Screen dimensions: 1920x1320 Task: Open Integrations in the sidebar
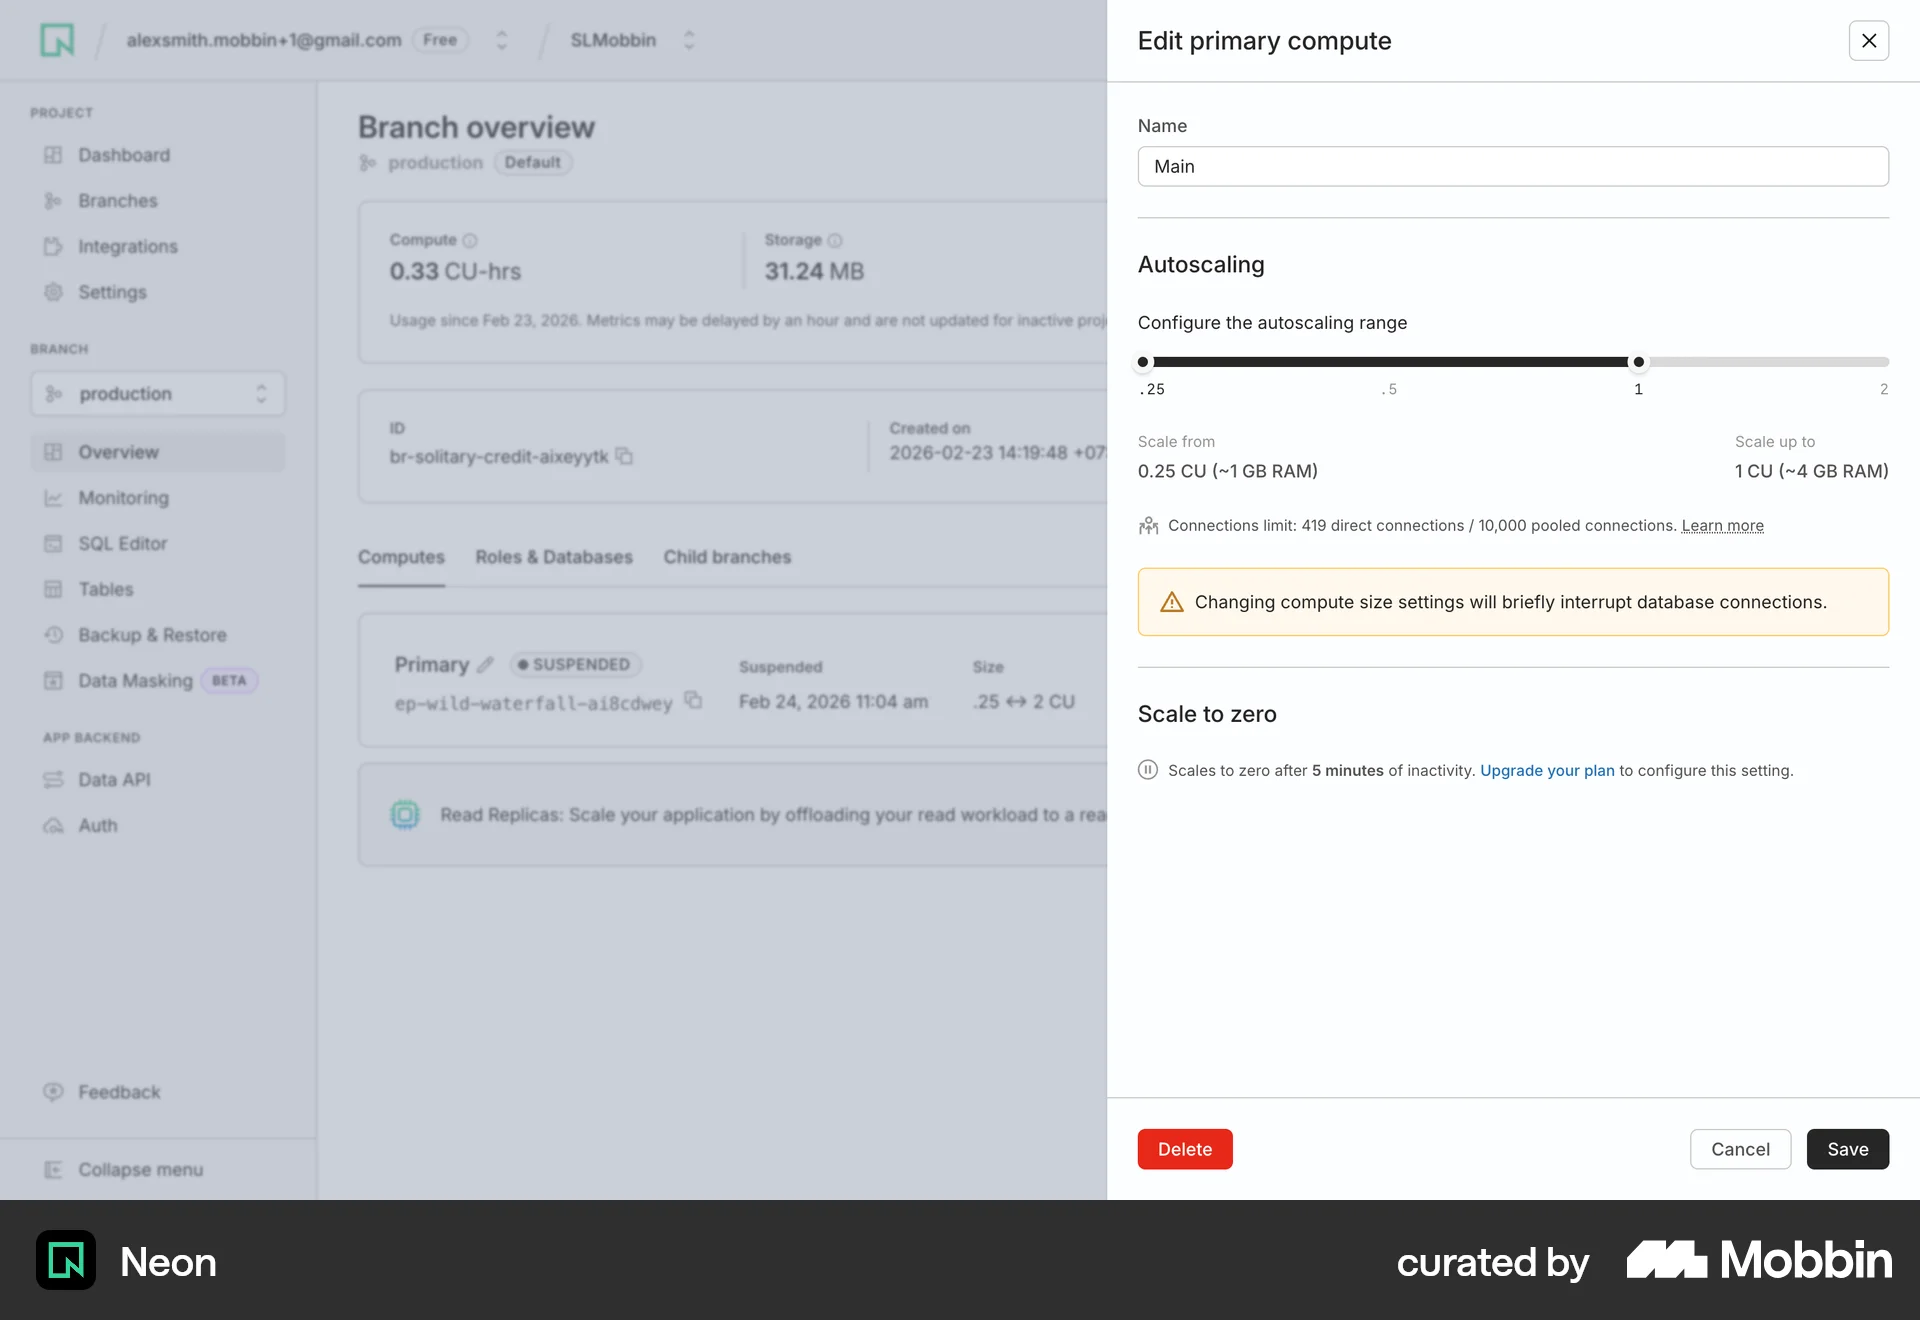click(128, 247)
